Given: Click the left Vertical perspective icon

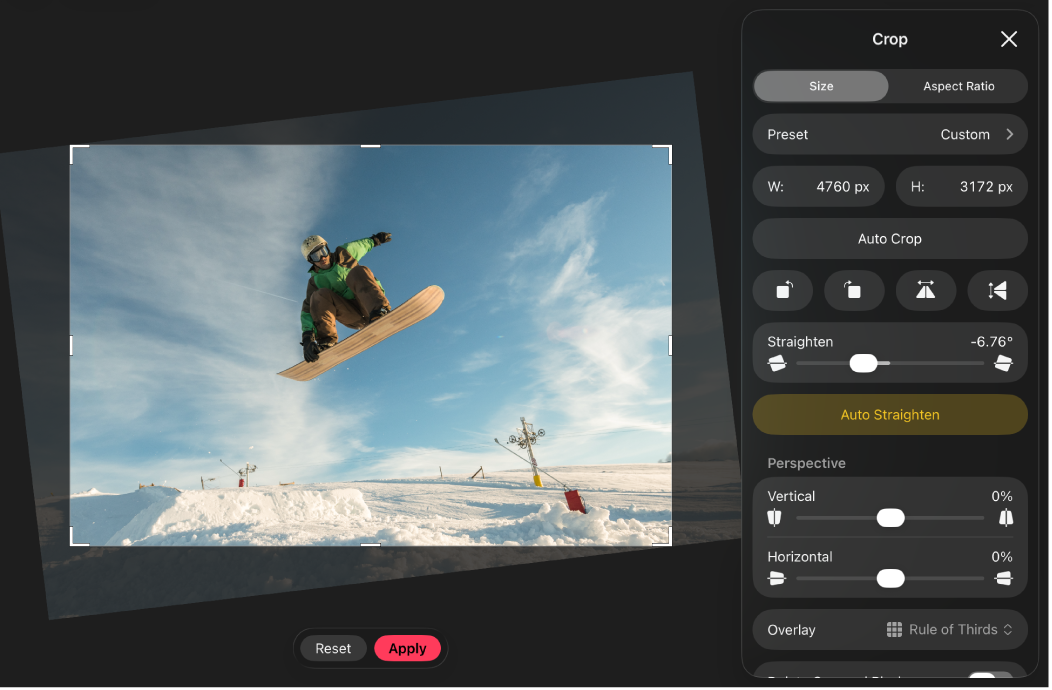Looking at the screenshot, I should [773, 518].
